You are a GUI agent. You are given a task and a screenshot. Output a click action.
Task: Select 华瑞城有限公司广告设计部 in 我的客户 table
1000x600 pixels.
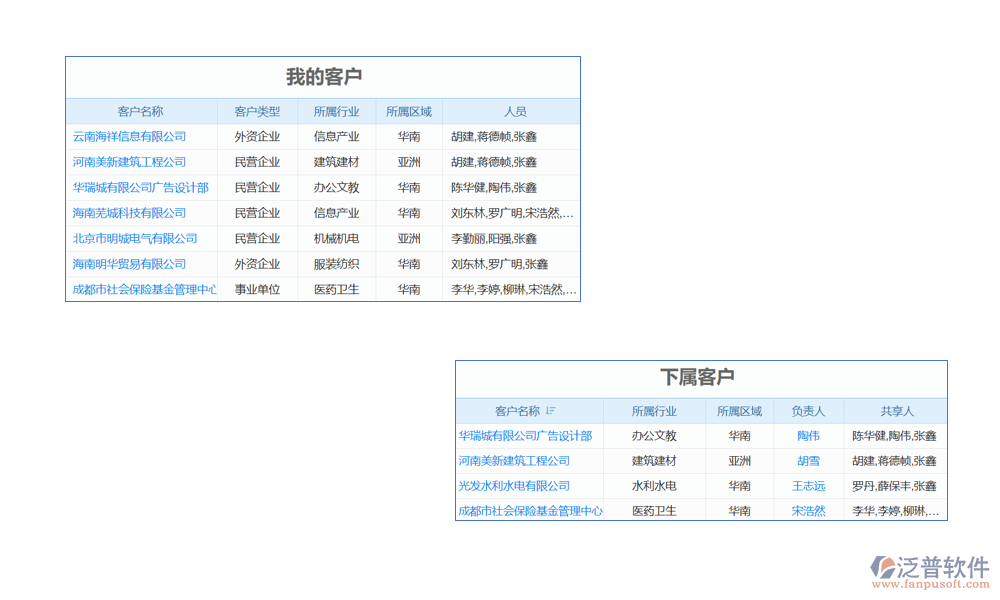point(140,188)
